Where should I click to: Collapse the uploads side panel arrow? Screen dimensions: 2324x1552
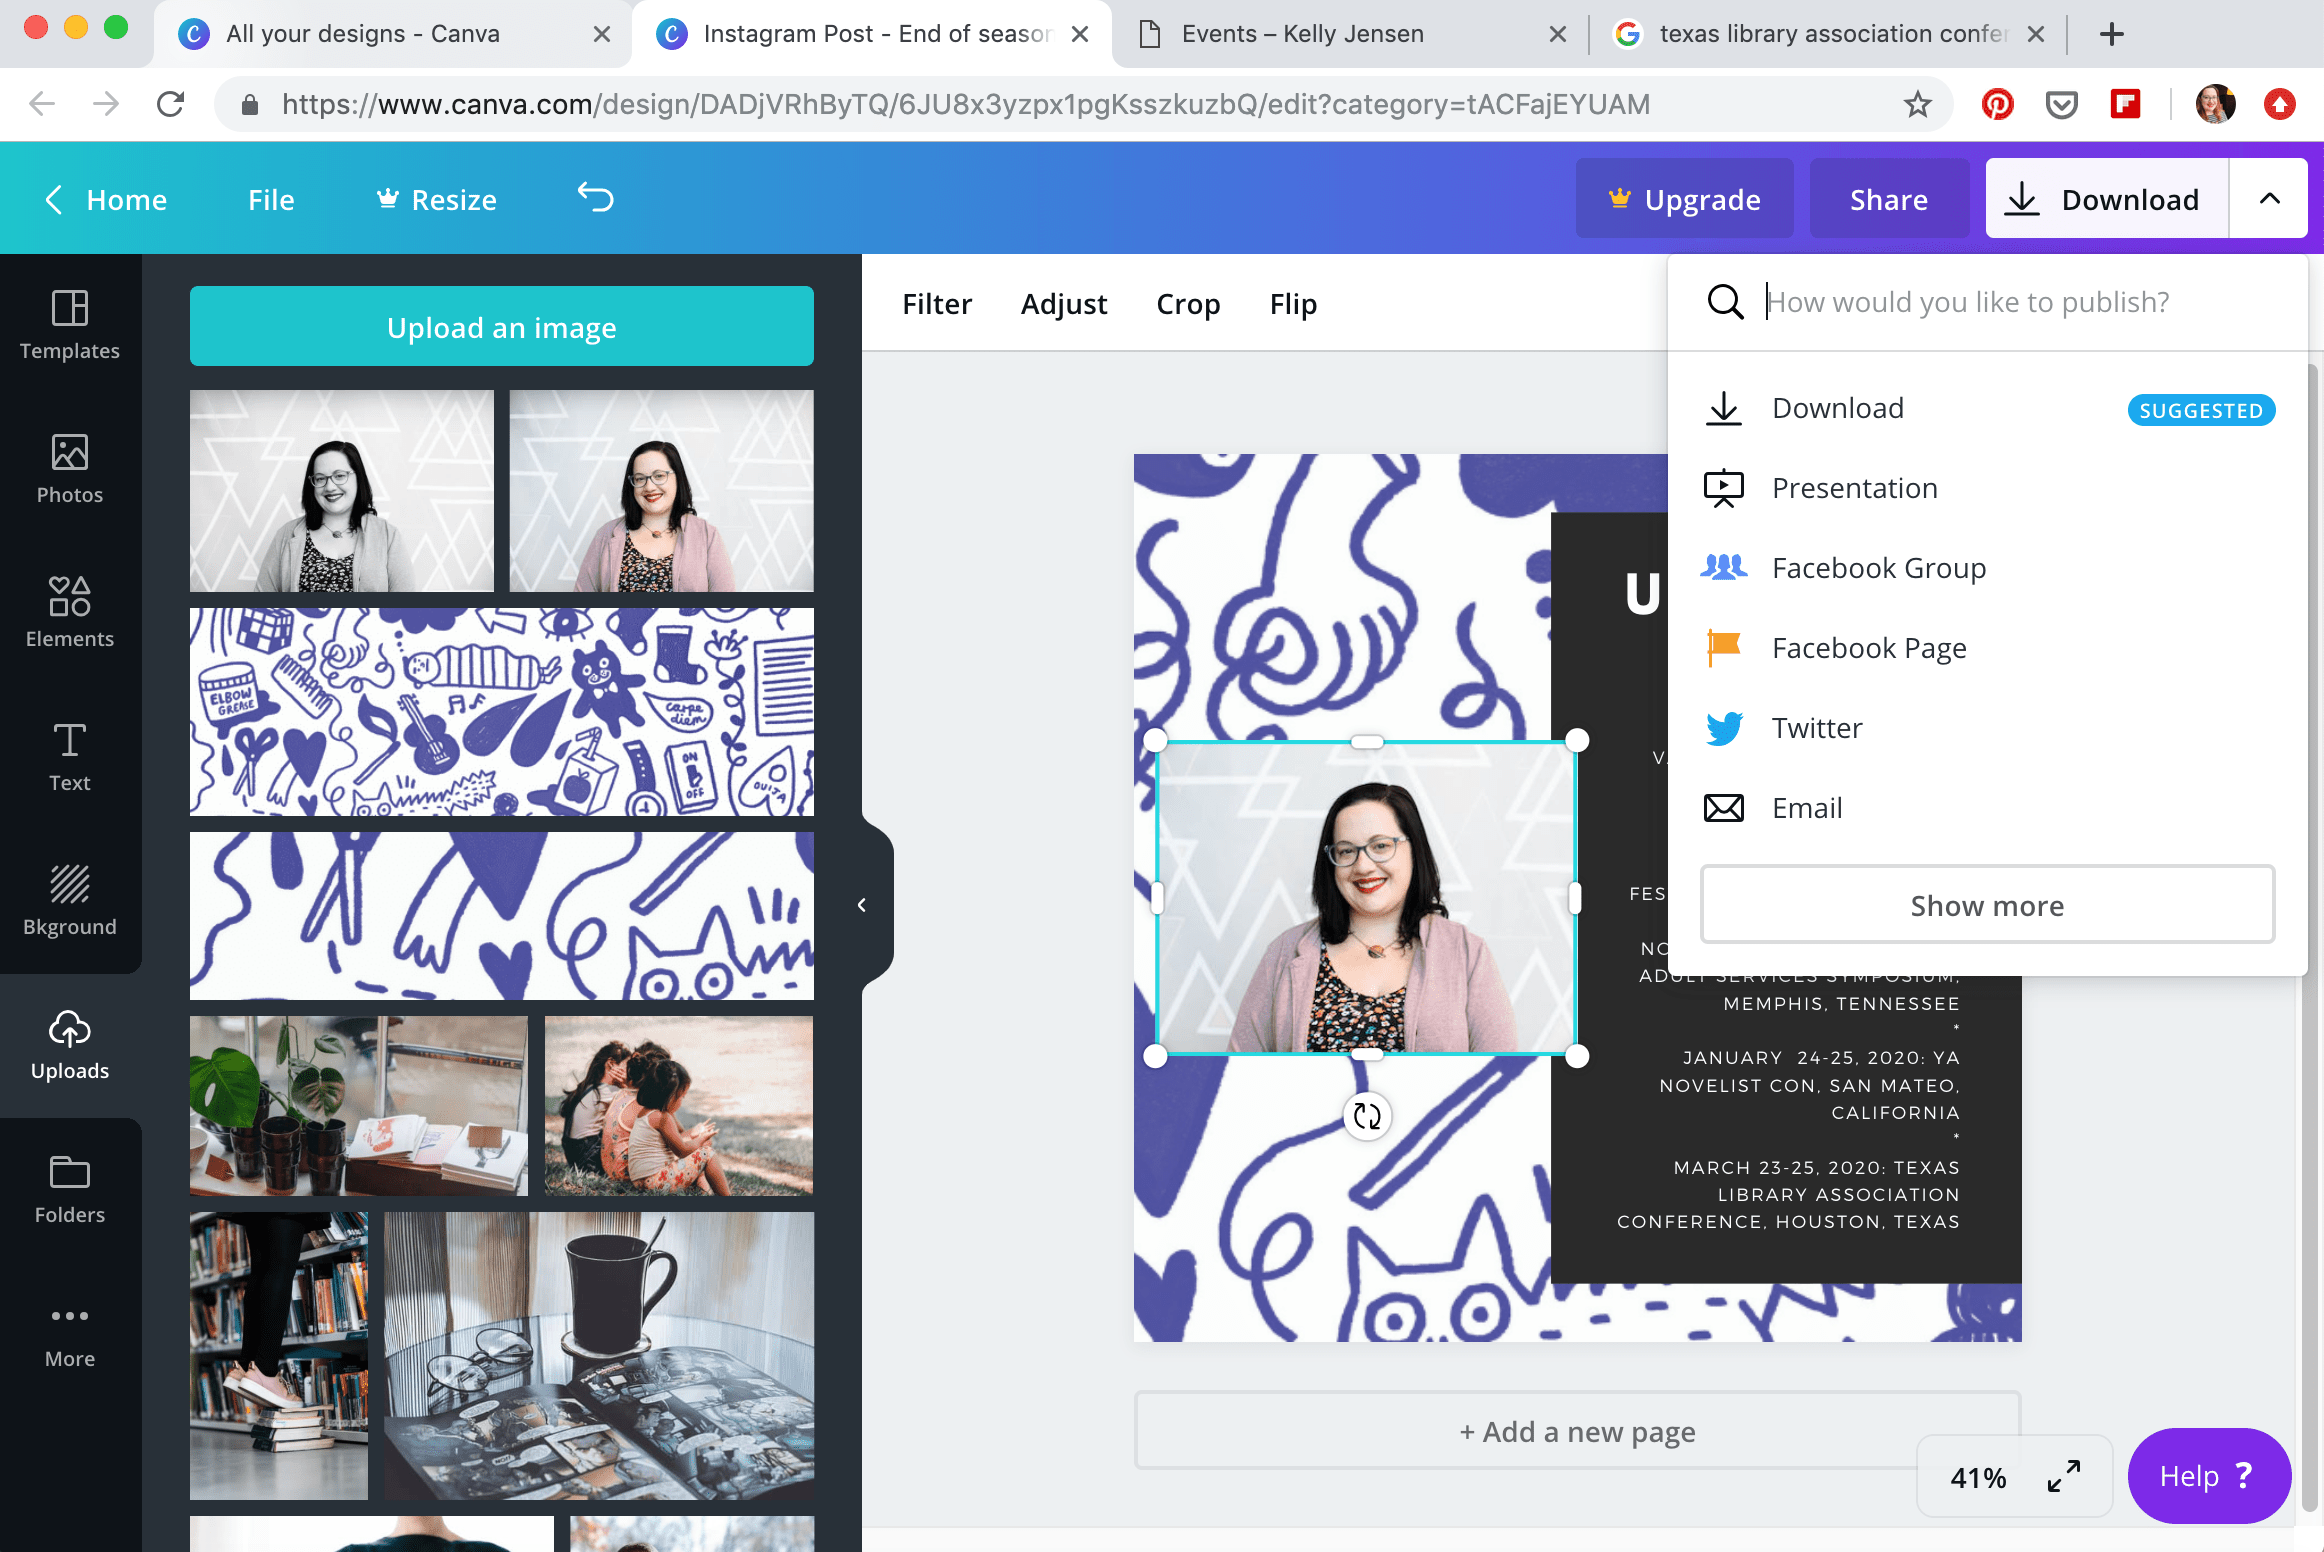(862, 905)
